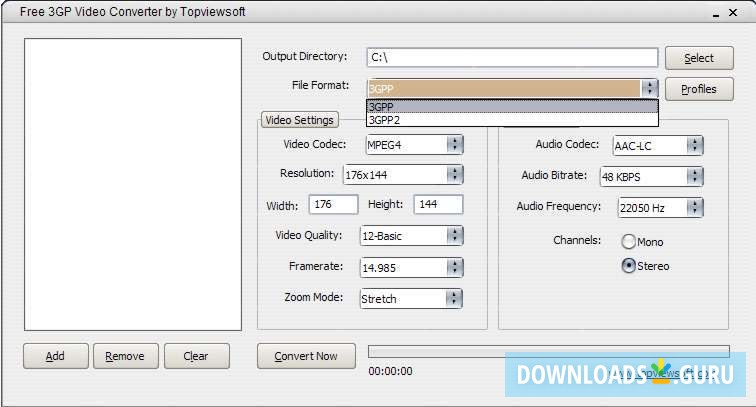Click the Audio Frequency label

click(559, 206)
